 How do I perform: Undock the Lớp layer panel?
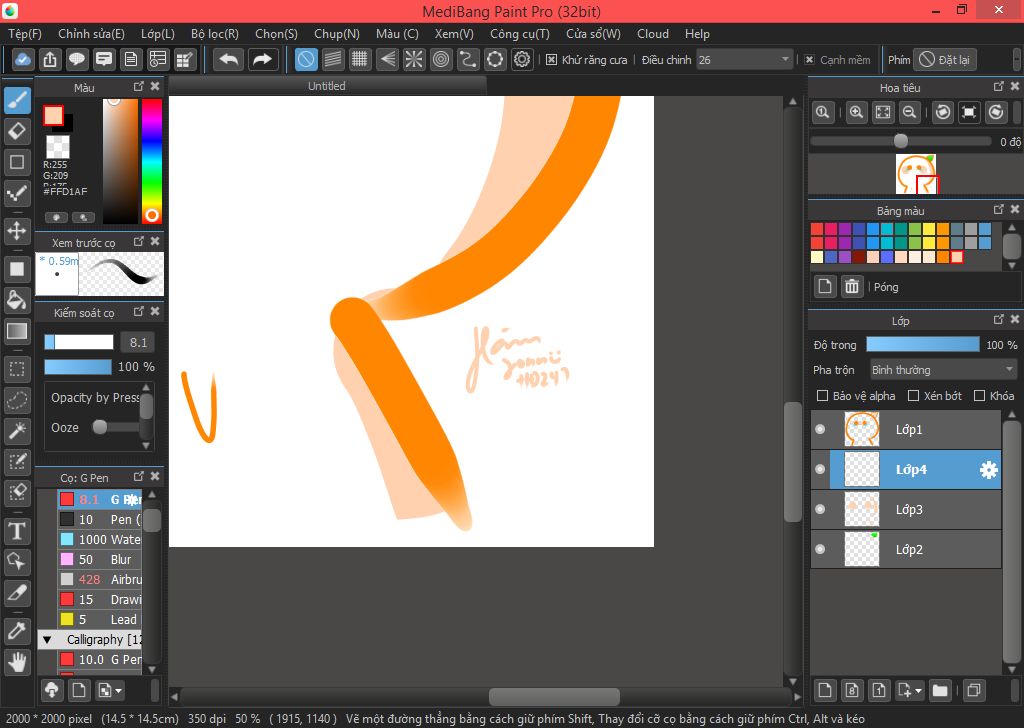999,319
